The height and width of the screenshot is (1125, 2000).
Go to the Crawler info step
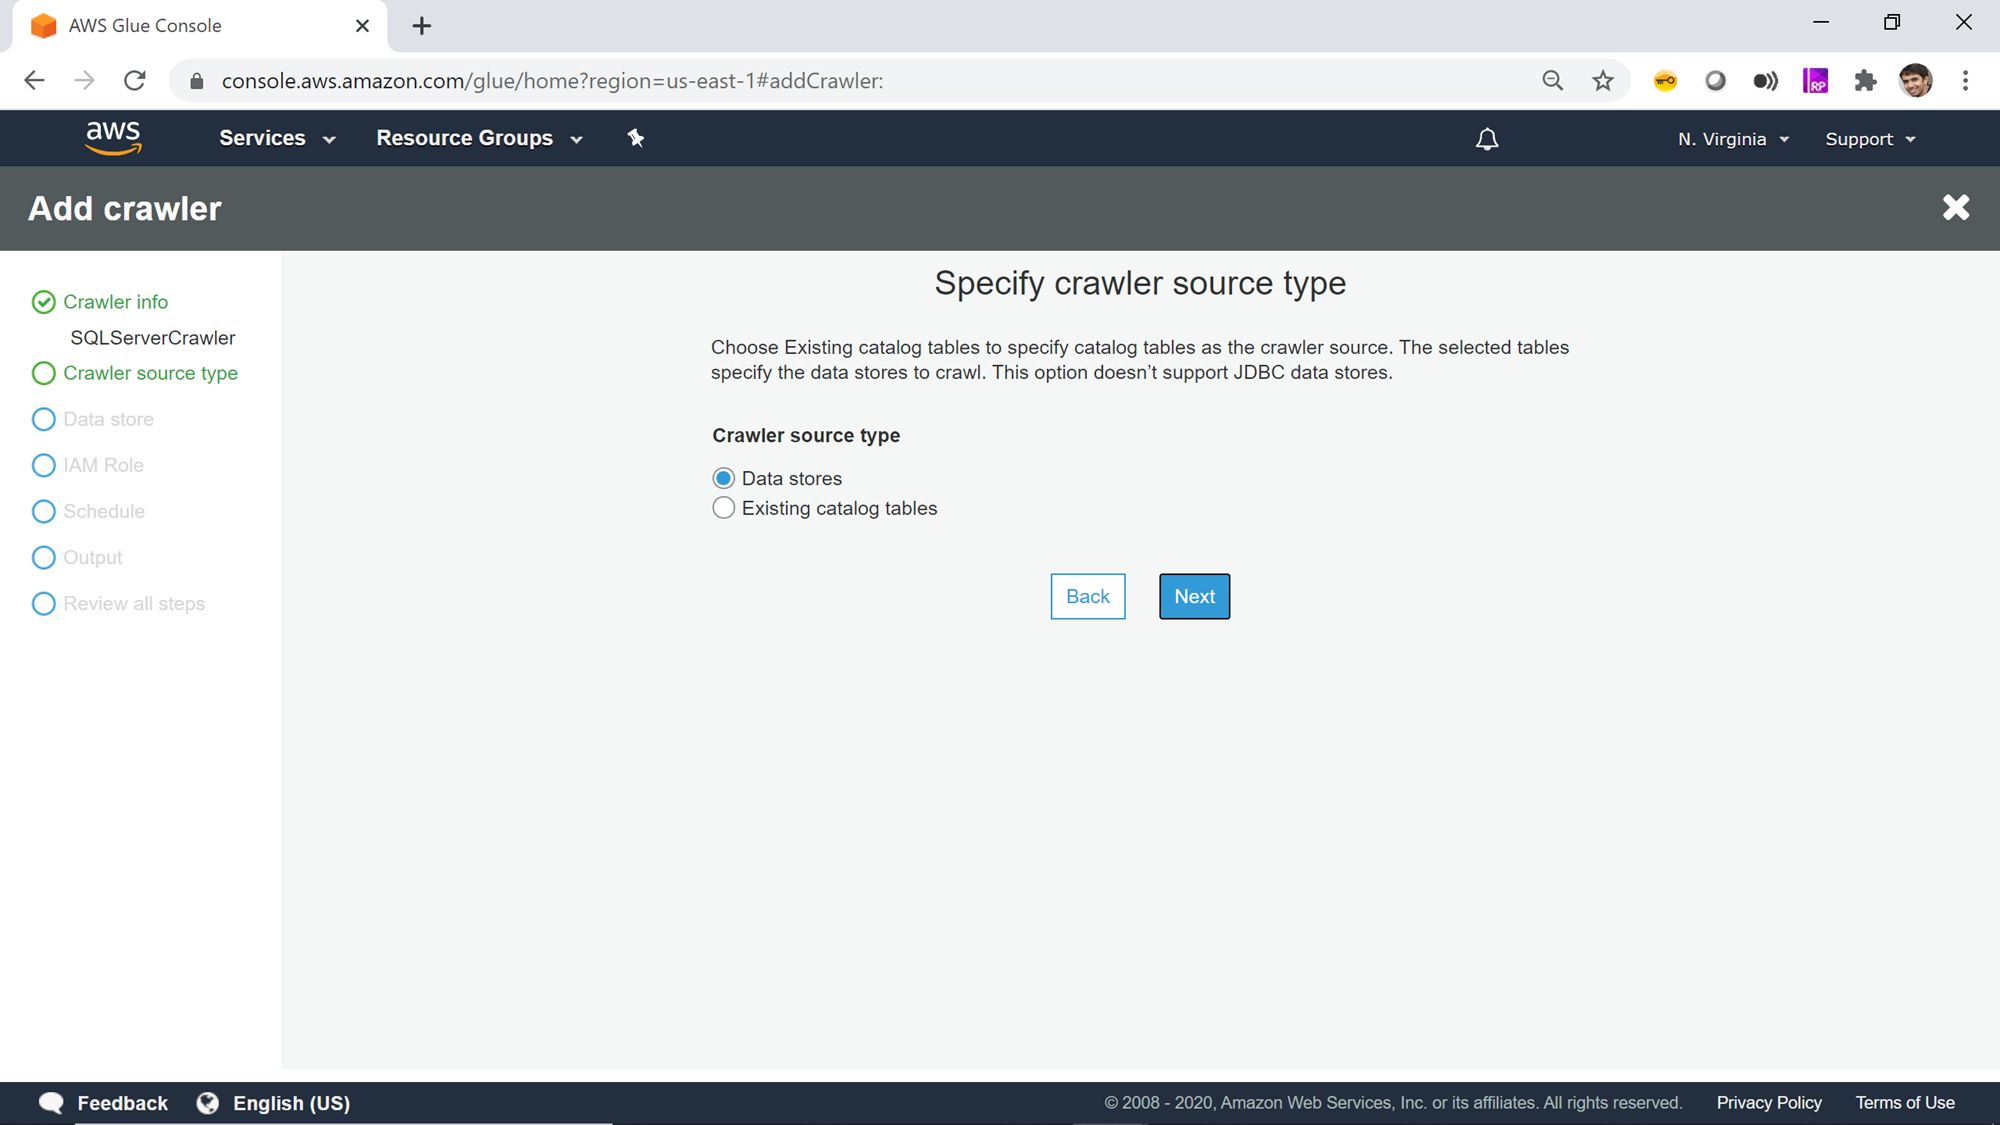115,302
